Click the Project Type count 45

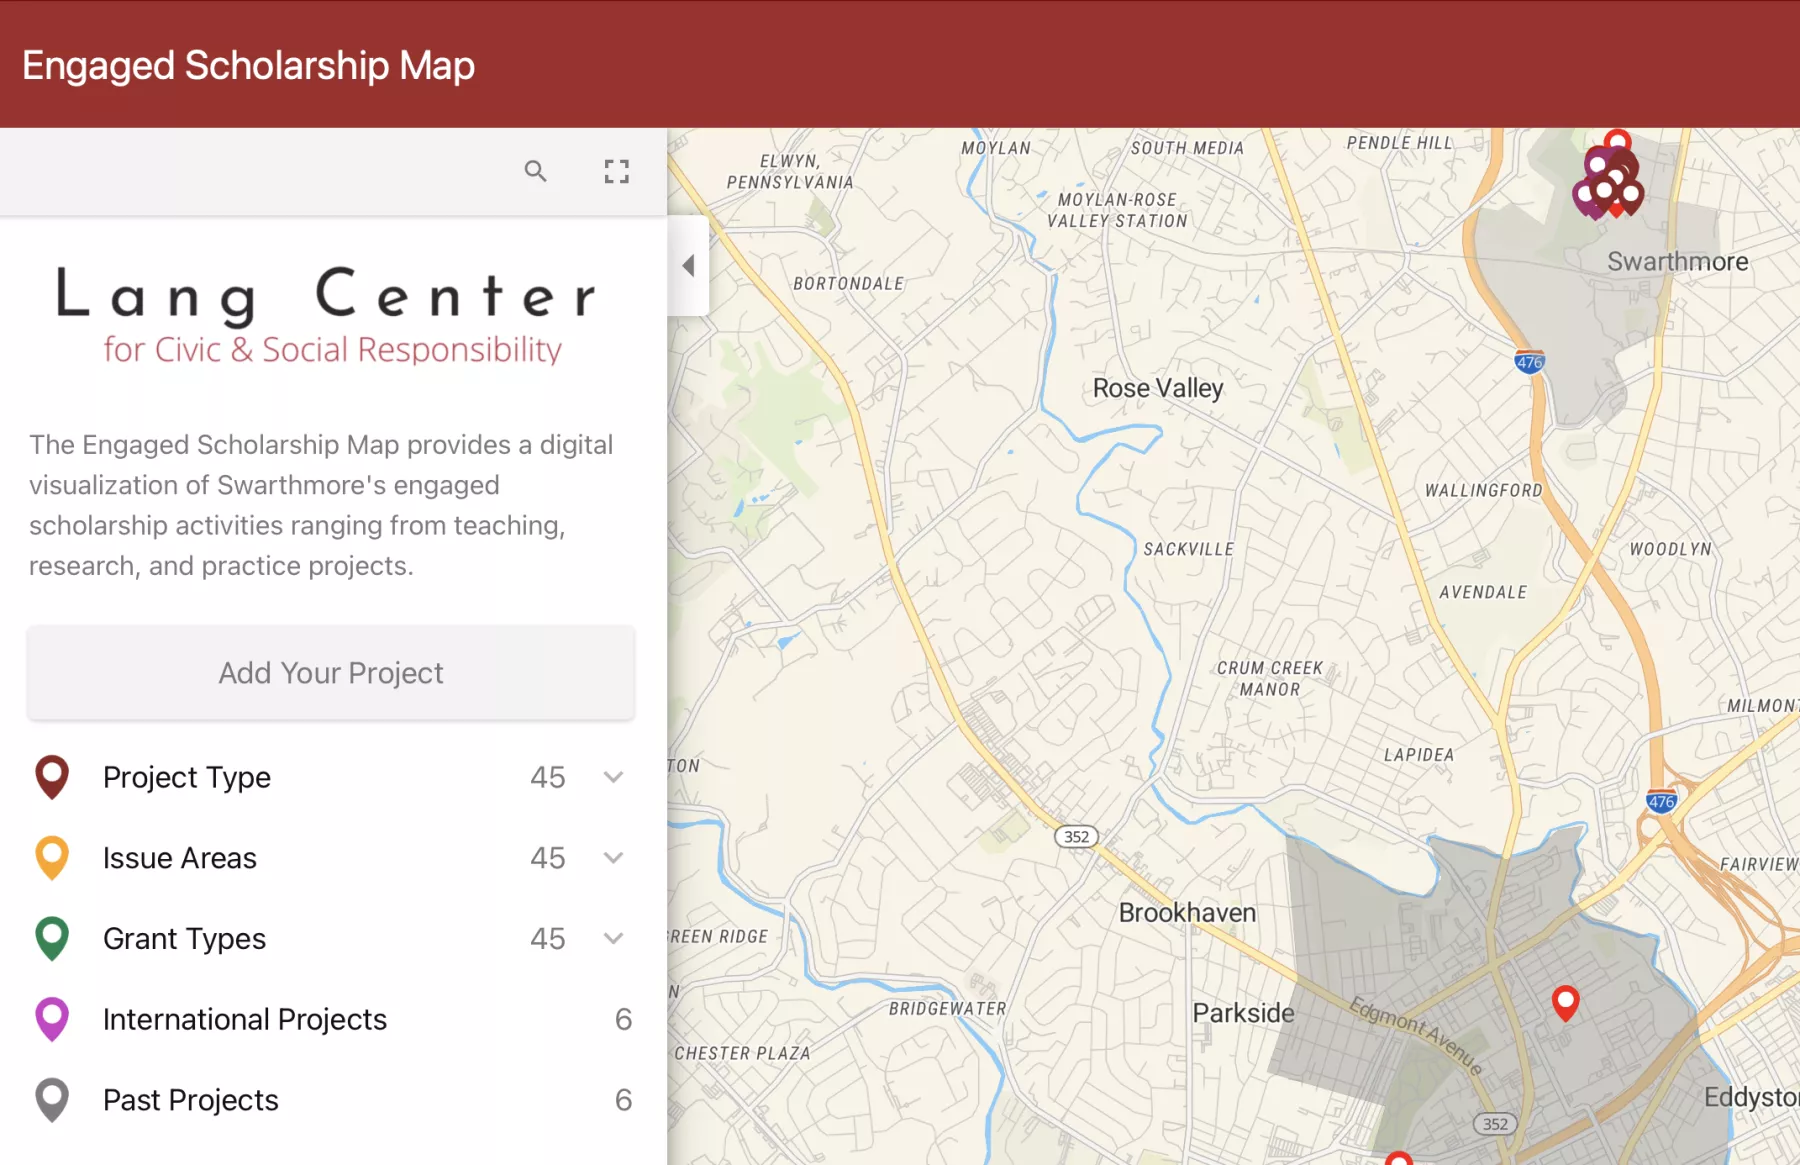pos(548,777)
